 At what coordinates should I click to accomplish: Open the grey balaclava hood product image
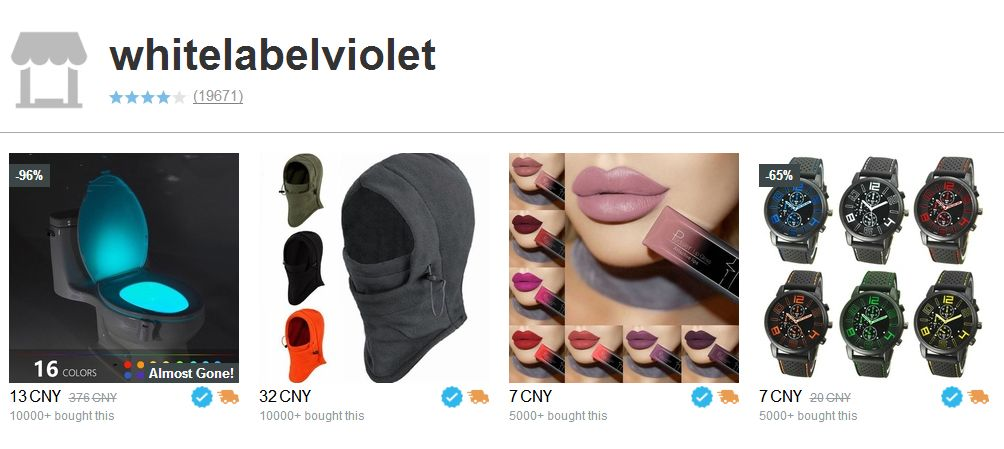coord(374,268)
